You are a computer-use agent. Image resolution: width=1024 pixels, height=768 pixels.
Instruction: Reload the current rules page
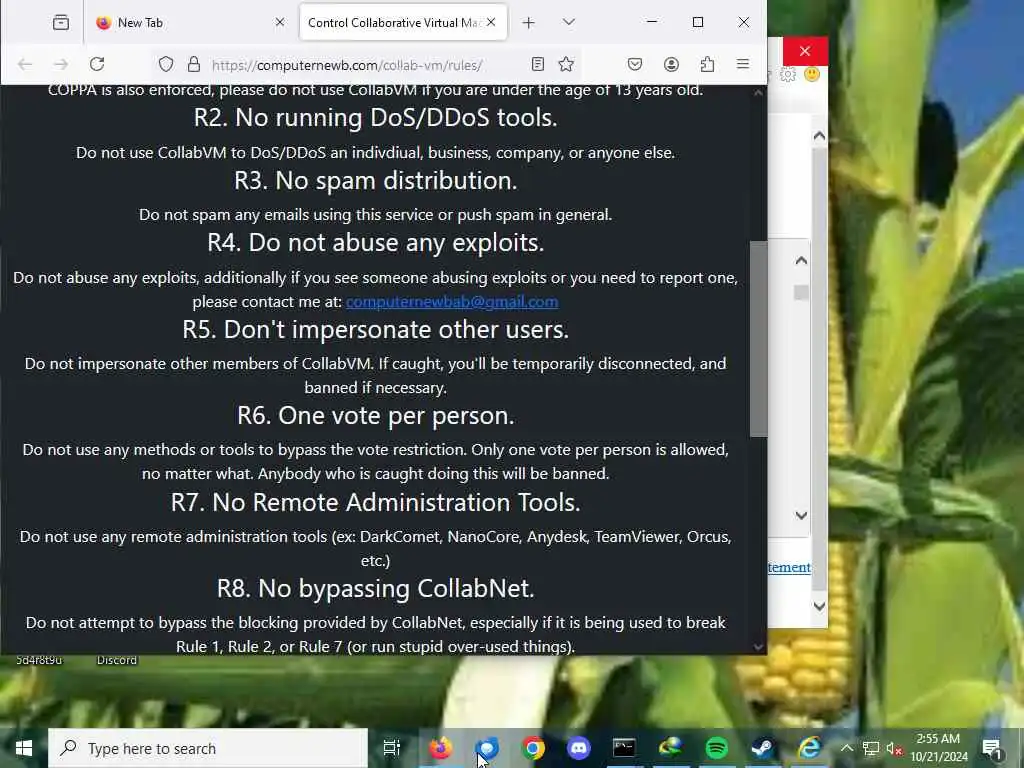[x=97, y=64]
